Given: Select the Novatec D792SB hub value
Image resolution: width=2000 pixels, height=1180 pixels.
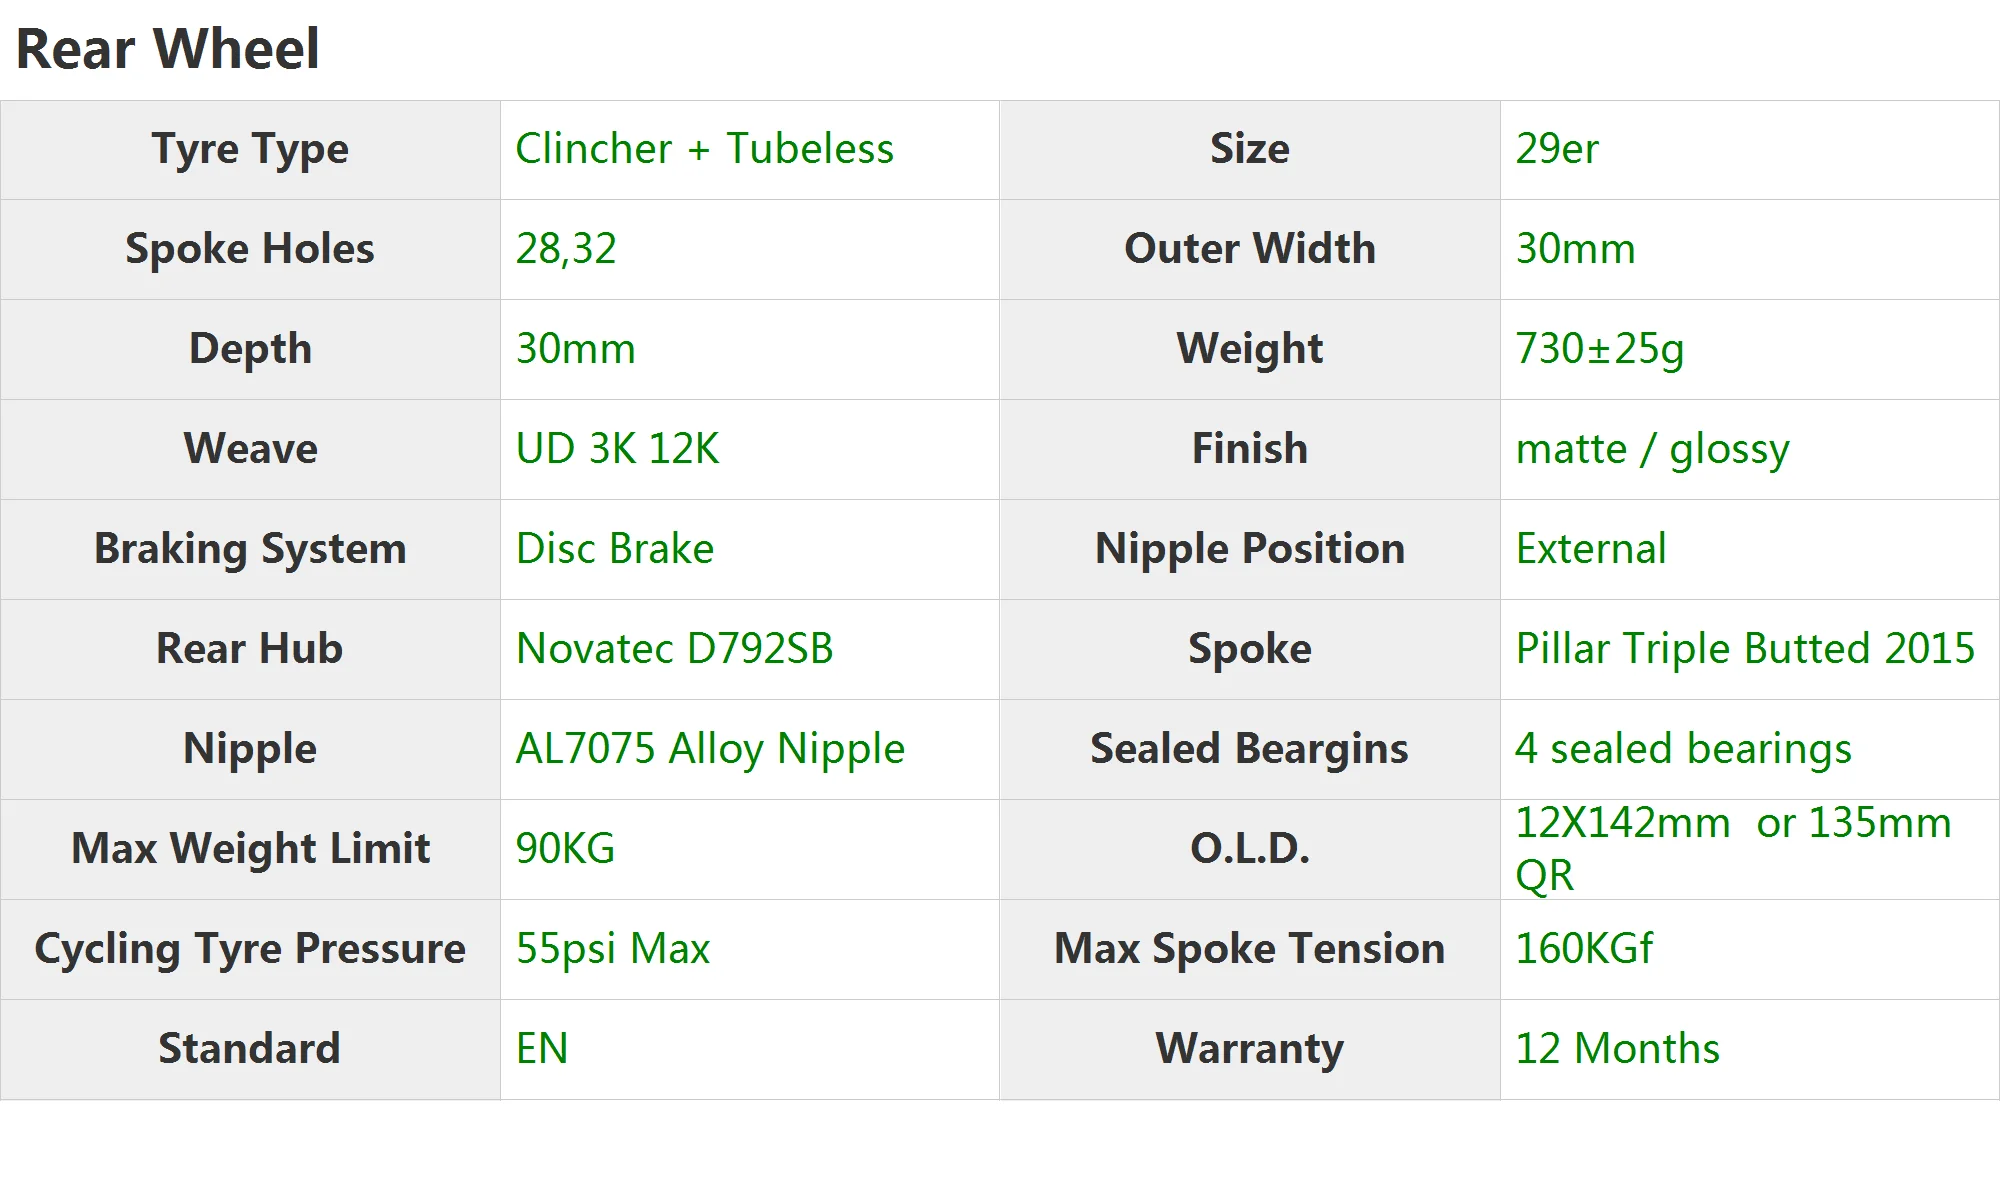Looking at the screenshot, I should pyautogui.click(x=674, y=648).
